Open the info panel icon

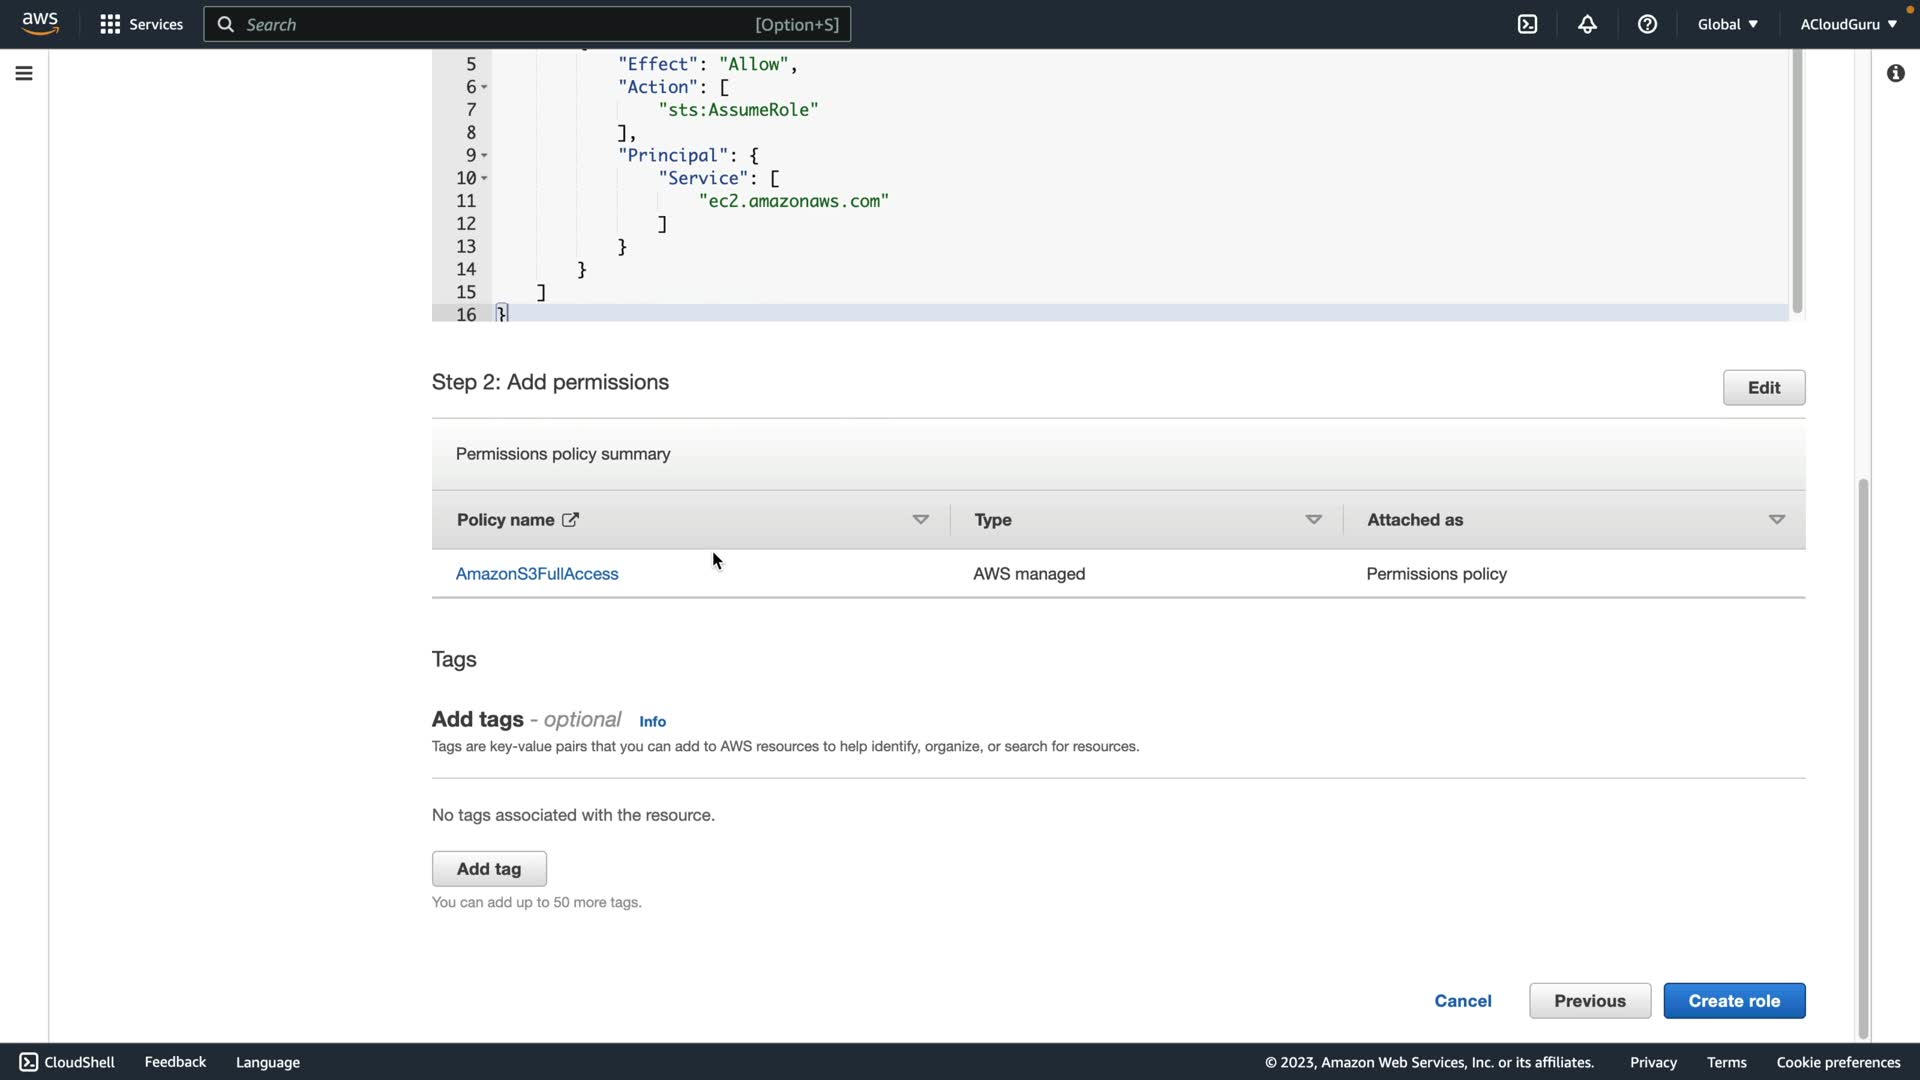tap(1895, 73)
